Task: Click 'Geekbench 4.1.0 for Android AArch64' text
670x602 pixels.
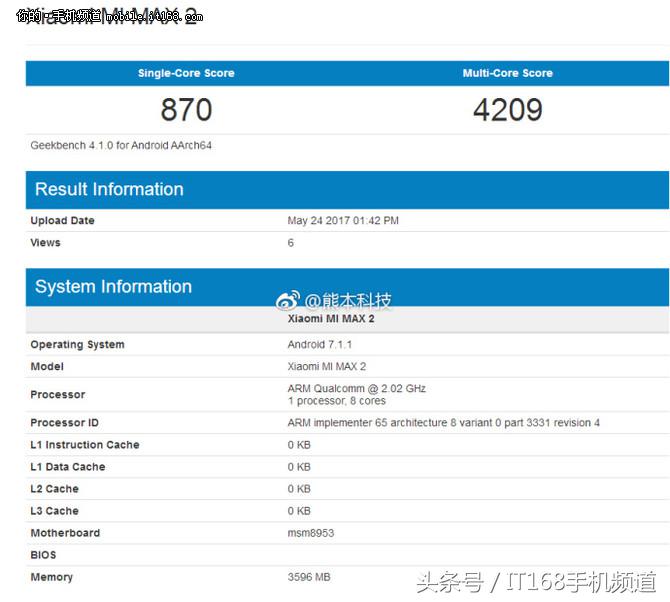Action: pyautogui.click(x=121, y=145)
